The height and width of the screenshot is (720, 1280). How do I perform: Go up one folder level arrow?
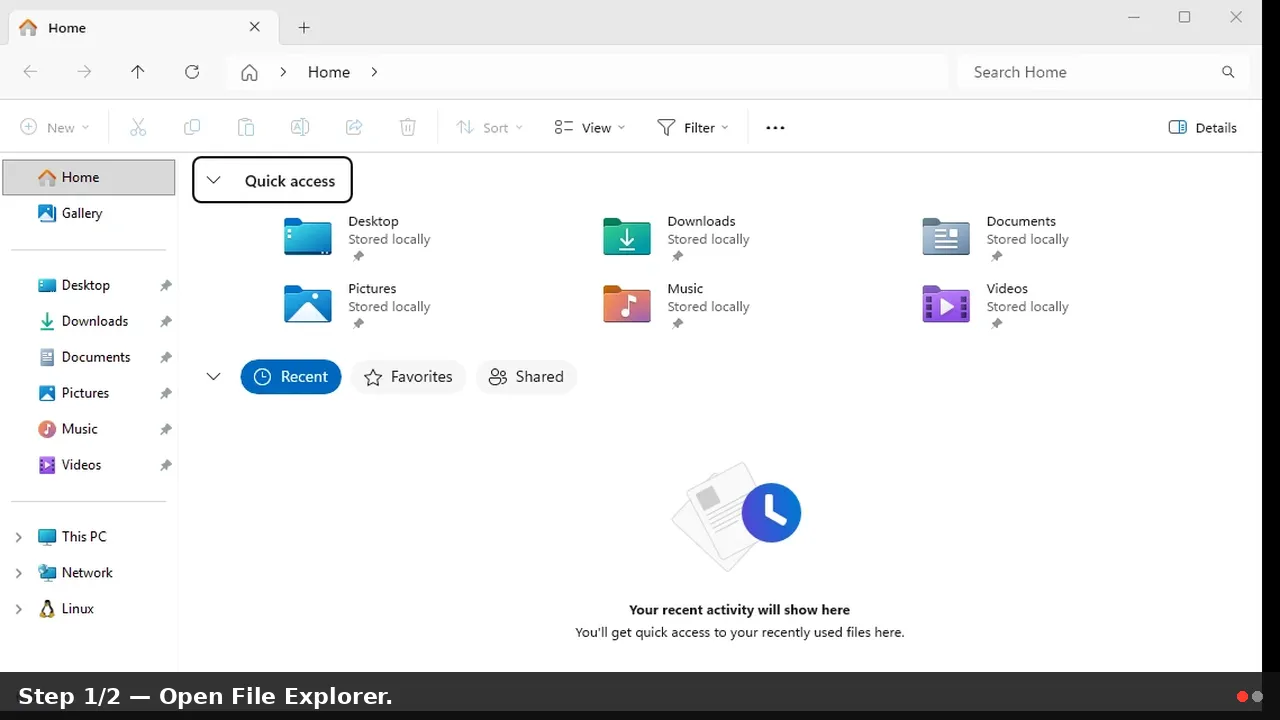(138, 72)
